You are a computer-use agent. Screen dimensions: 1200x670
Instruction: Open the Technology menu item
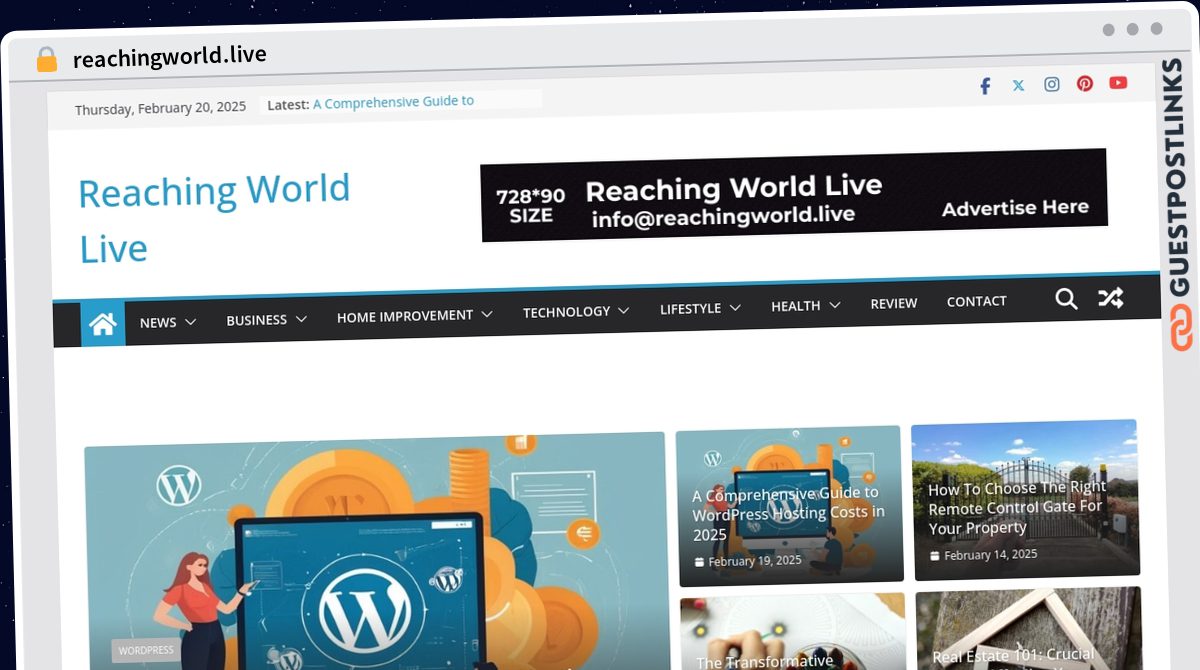[566, 312]
